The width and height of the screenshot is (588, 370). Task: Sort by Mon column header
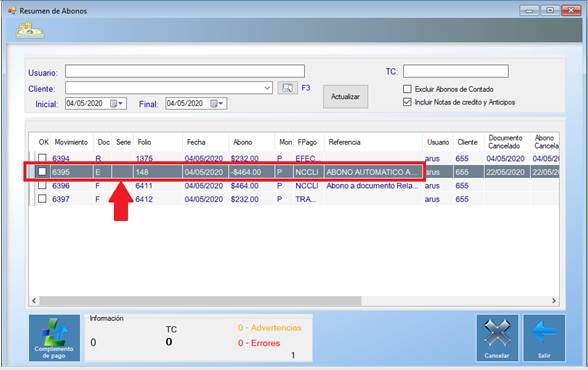point(285,142)
